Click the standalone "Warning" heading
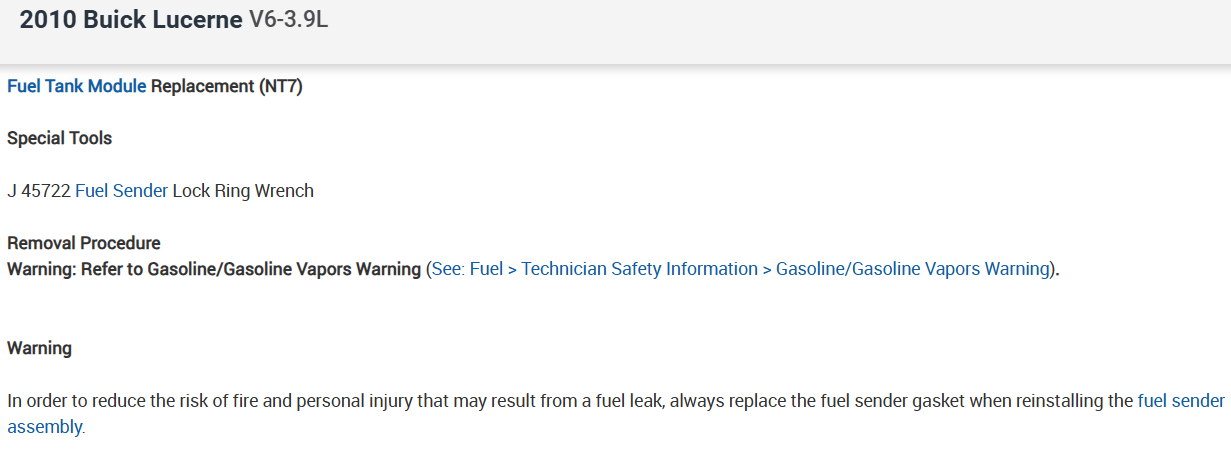Image resolution: width=1231 pixels, height=466 pixels. pos(39,348)
